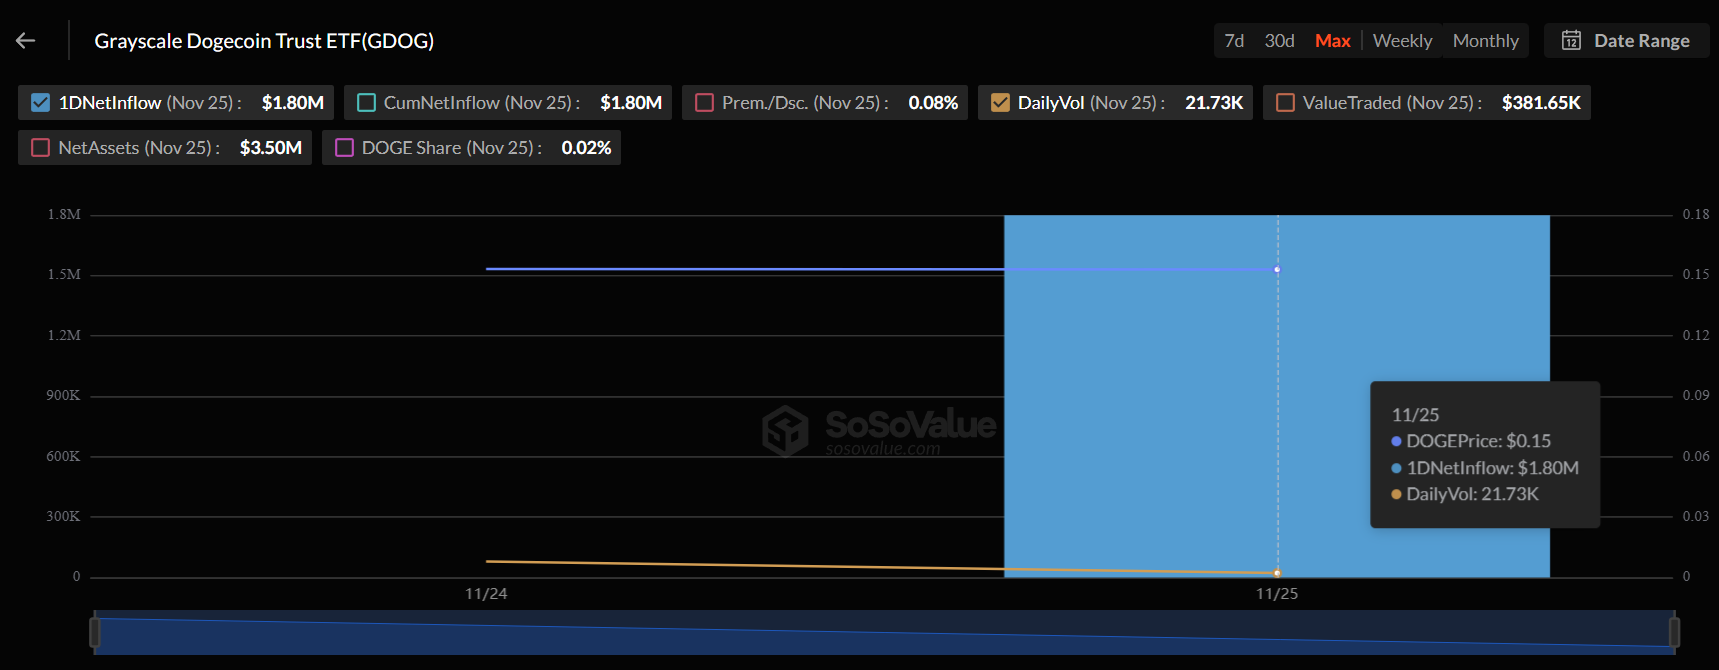The image size is (1719, 670).
Task: Switch chart to Weekly interval
Action: [x=1402, y=41]
